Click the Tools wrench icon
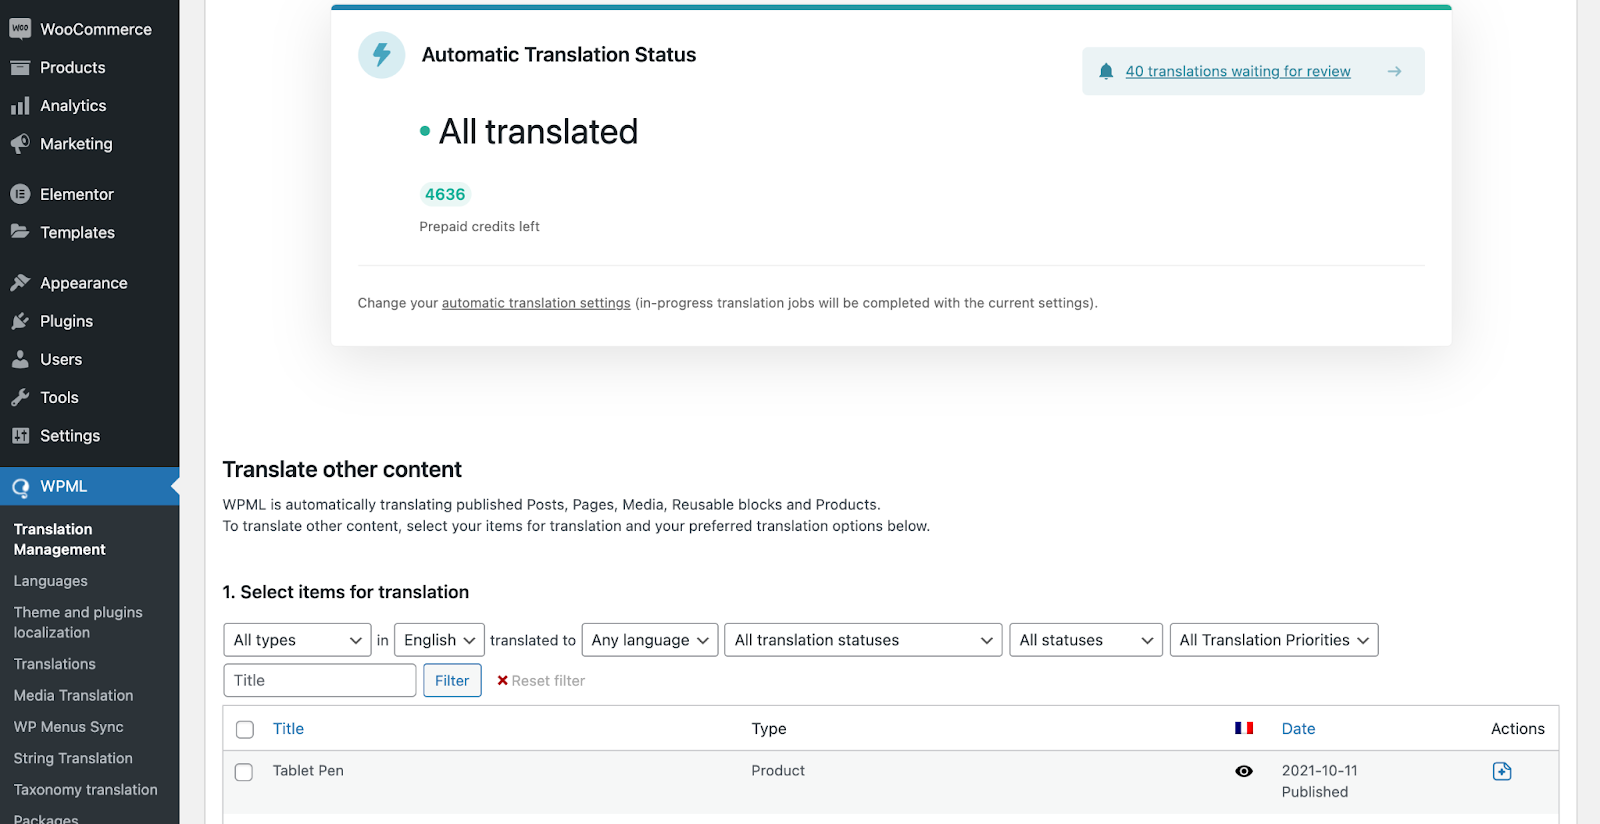Image resolution: width=1600 pixels, height=824 pixels. point(20,397)
